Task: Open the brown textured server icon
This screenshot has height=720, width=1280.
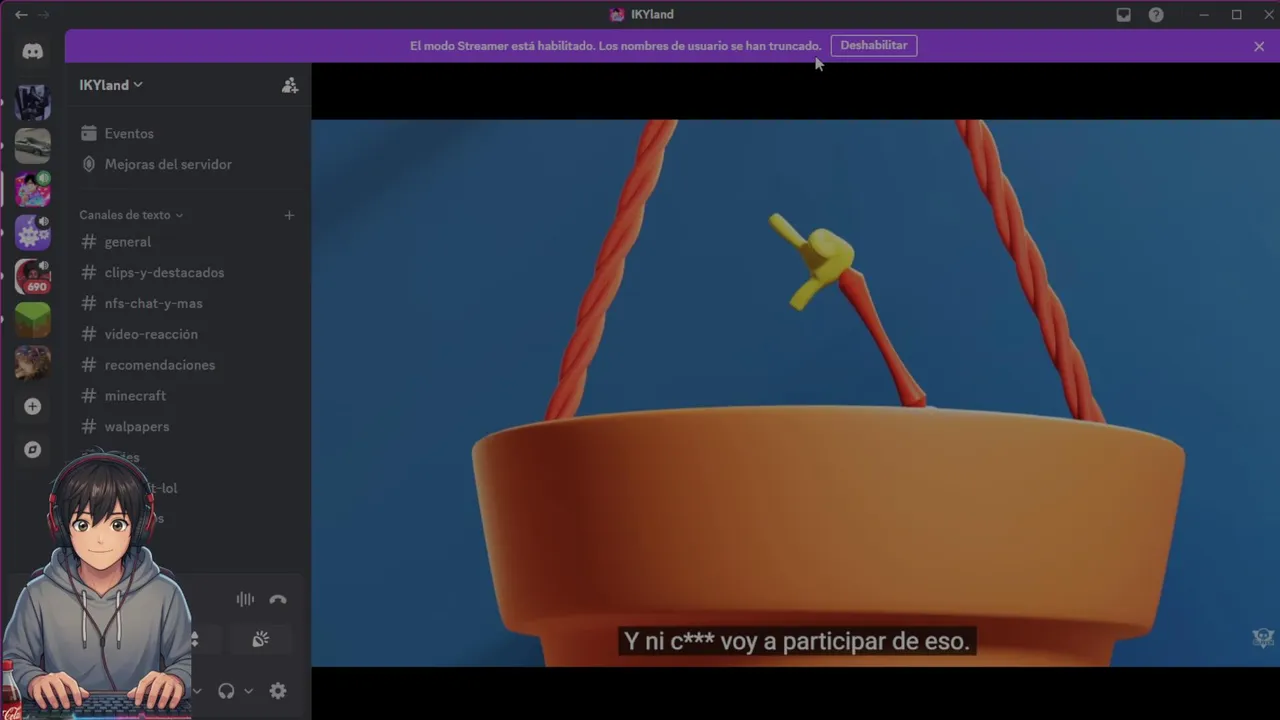Action: (x=33, y=363)
